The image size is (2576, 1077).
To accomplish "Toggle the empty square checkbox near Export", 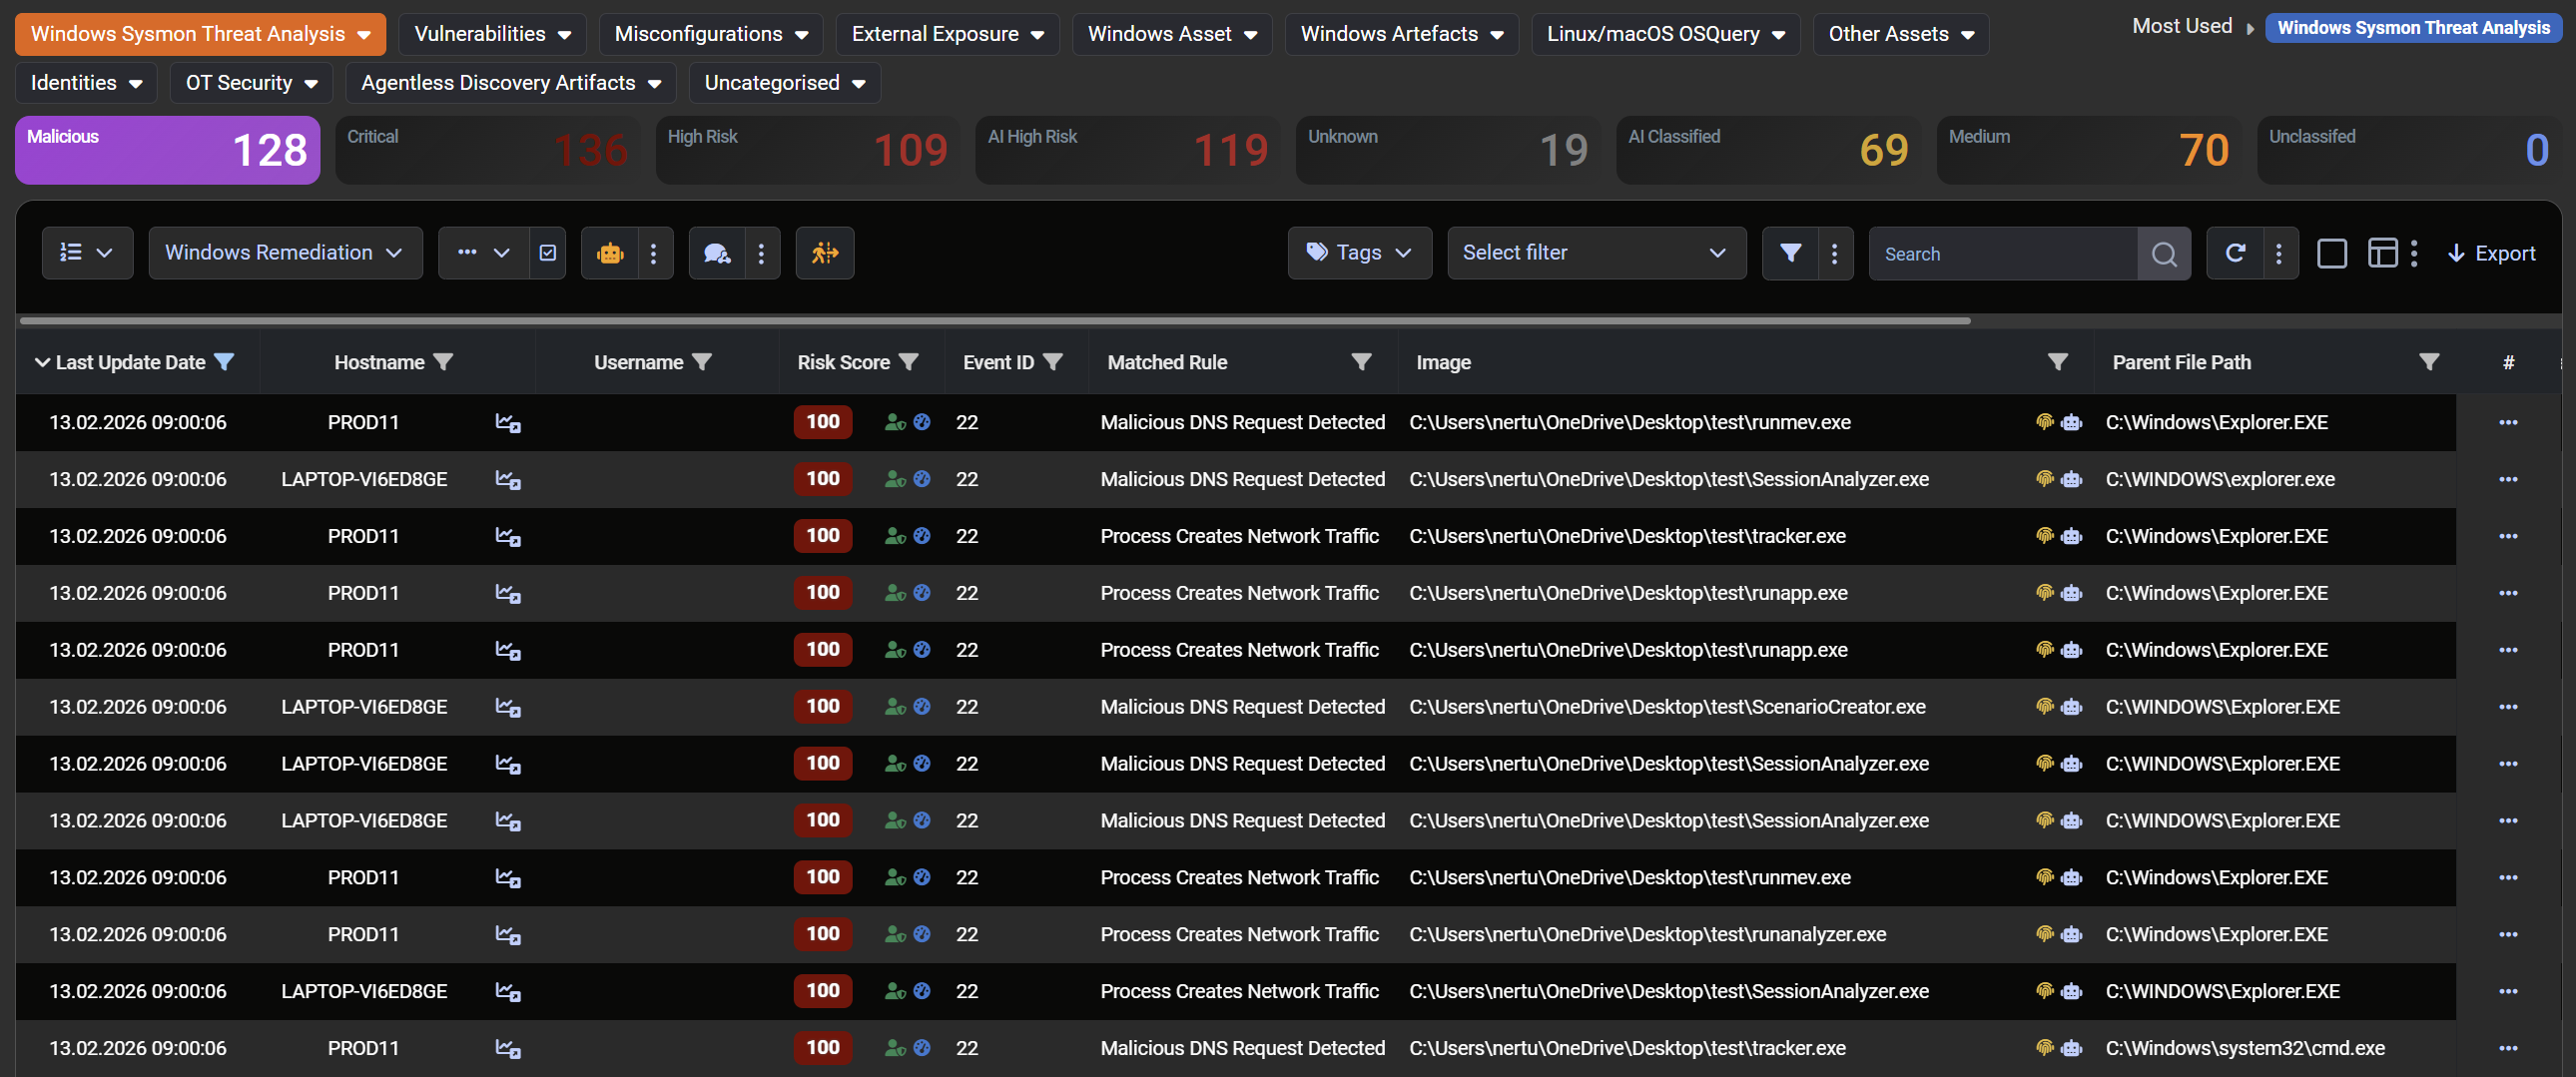I will coord(2331,253).
